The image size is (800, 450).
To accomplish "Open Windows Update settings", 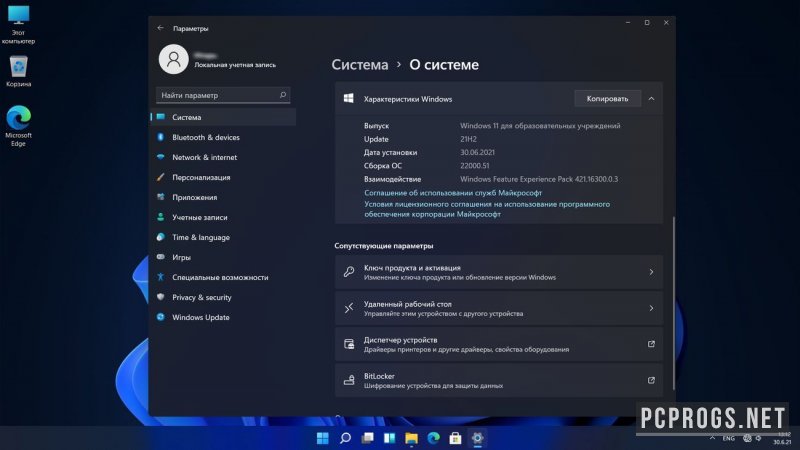I will 223,317.
